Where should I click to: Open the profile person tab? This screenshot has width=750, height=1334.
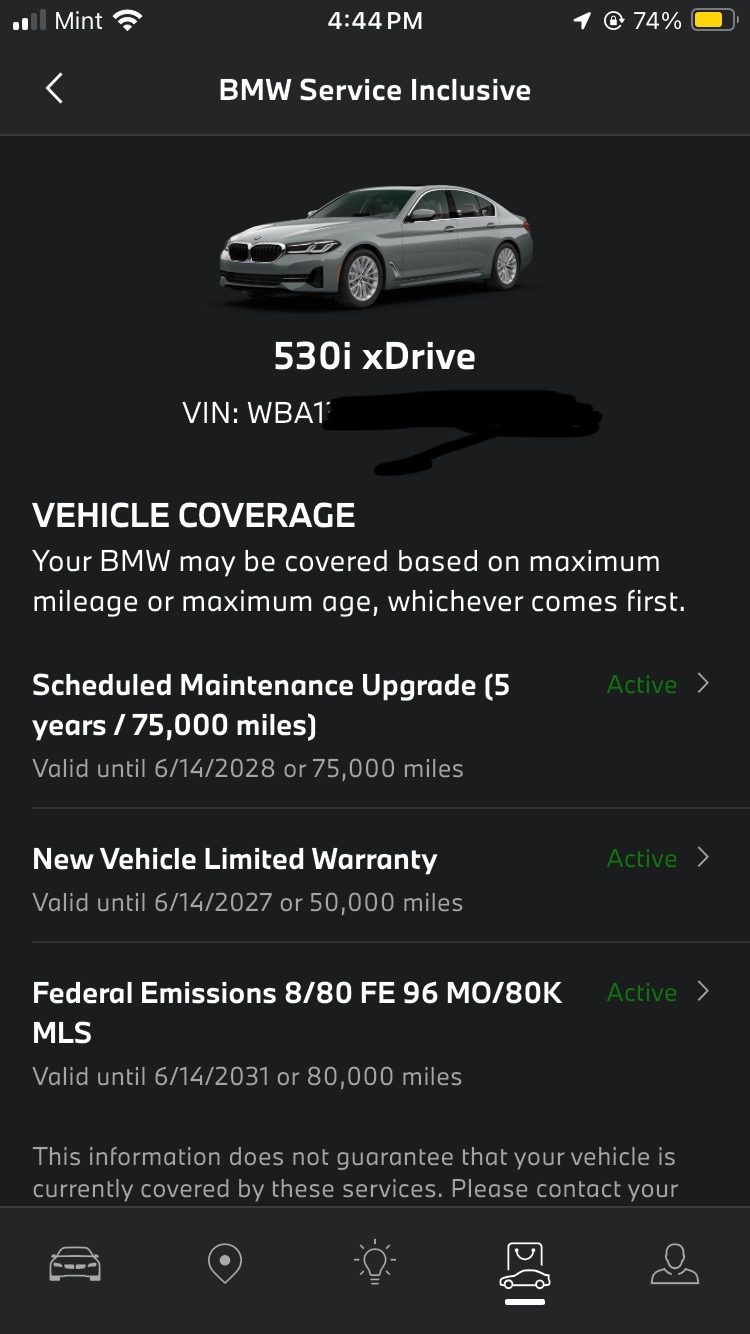675,1264
